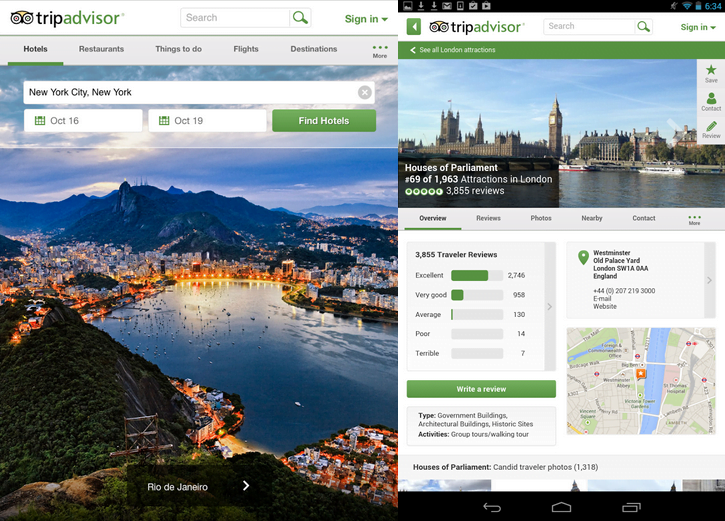Image resolution: width=725 pixels, height=521 pixels.
Task: Open the Destinations tab
Action: (313, 49)
